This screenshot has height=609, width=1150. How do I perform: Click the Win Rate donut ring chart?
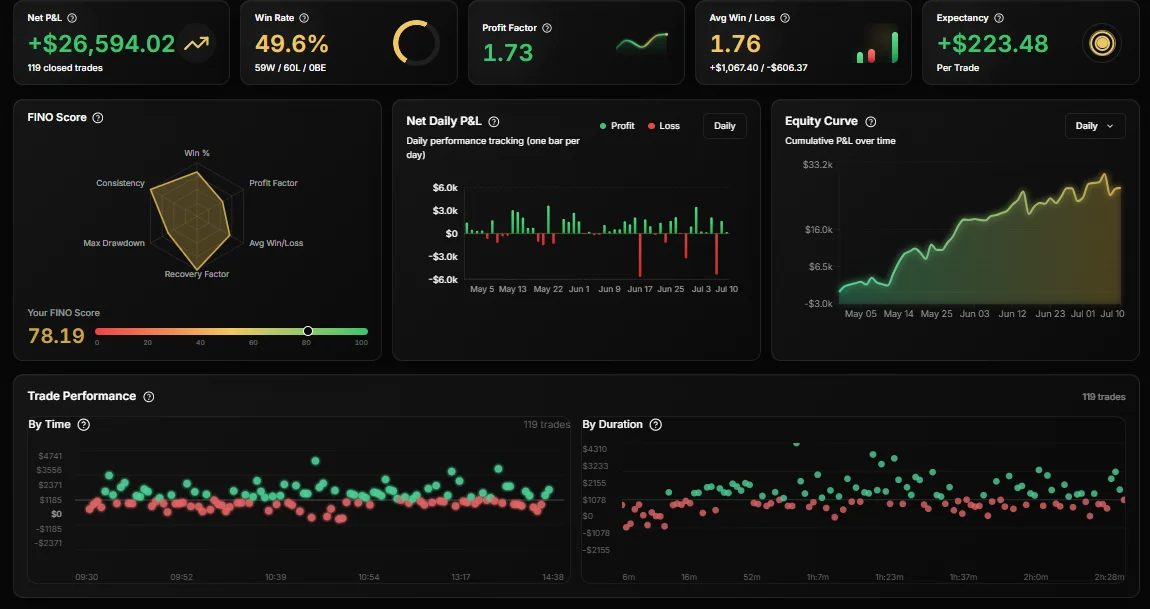click(x=416, y=43)
